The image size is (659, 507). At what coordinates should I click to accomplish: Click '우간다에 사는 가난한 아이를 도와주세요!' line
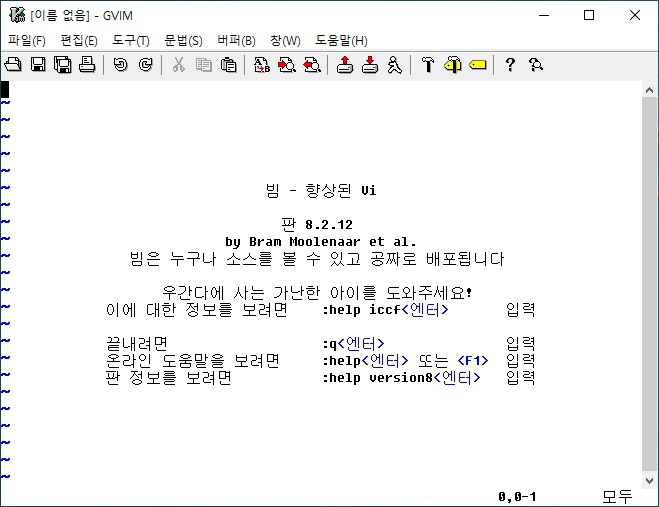pyautogui.click(x=317, y=293)
